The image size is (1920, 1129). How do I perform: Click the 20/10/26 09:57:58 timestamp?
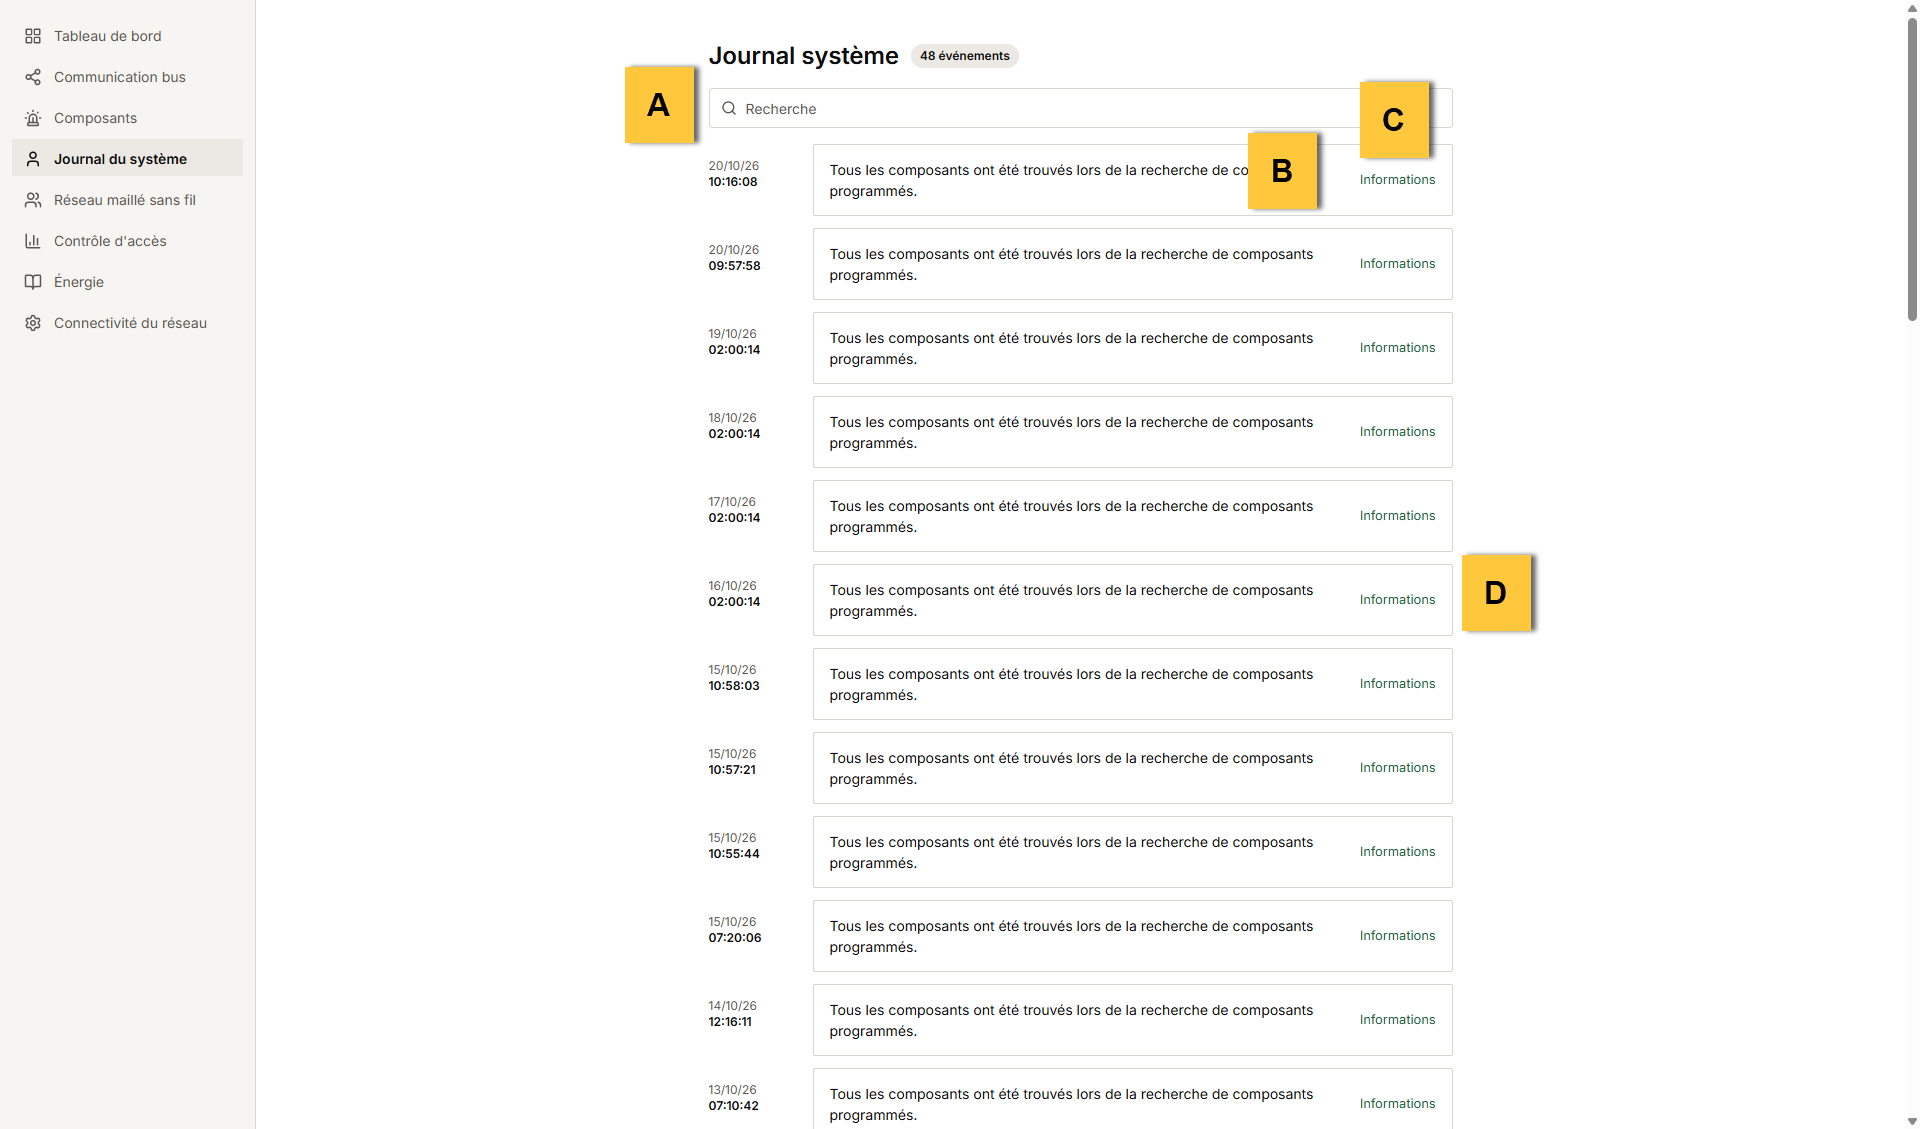point(735,258)
